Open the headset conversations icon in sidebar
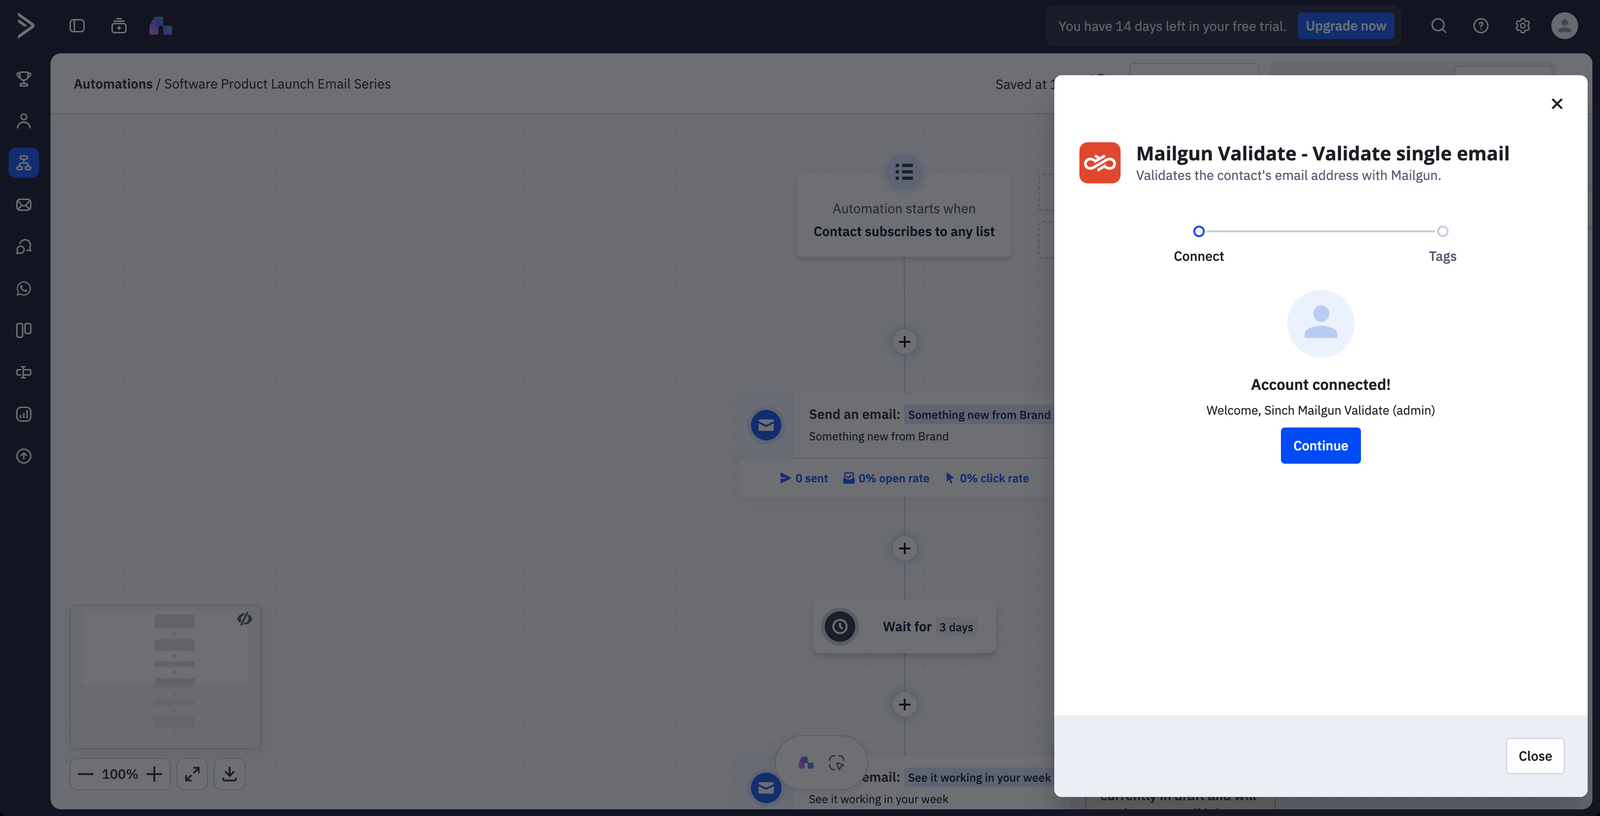Viewport: 1600px width, 816px height. coord(24,247)
